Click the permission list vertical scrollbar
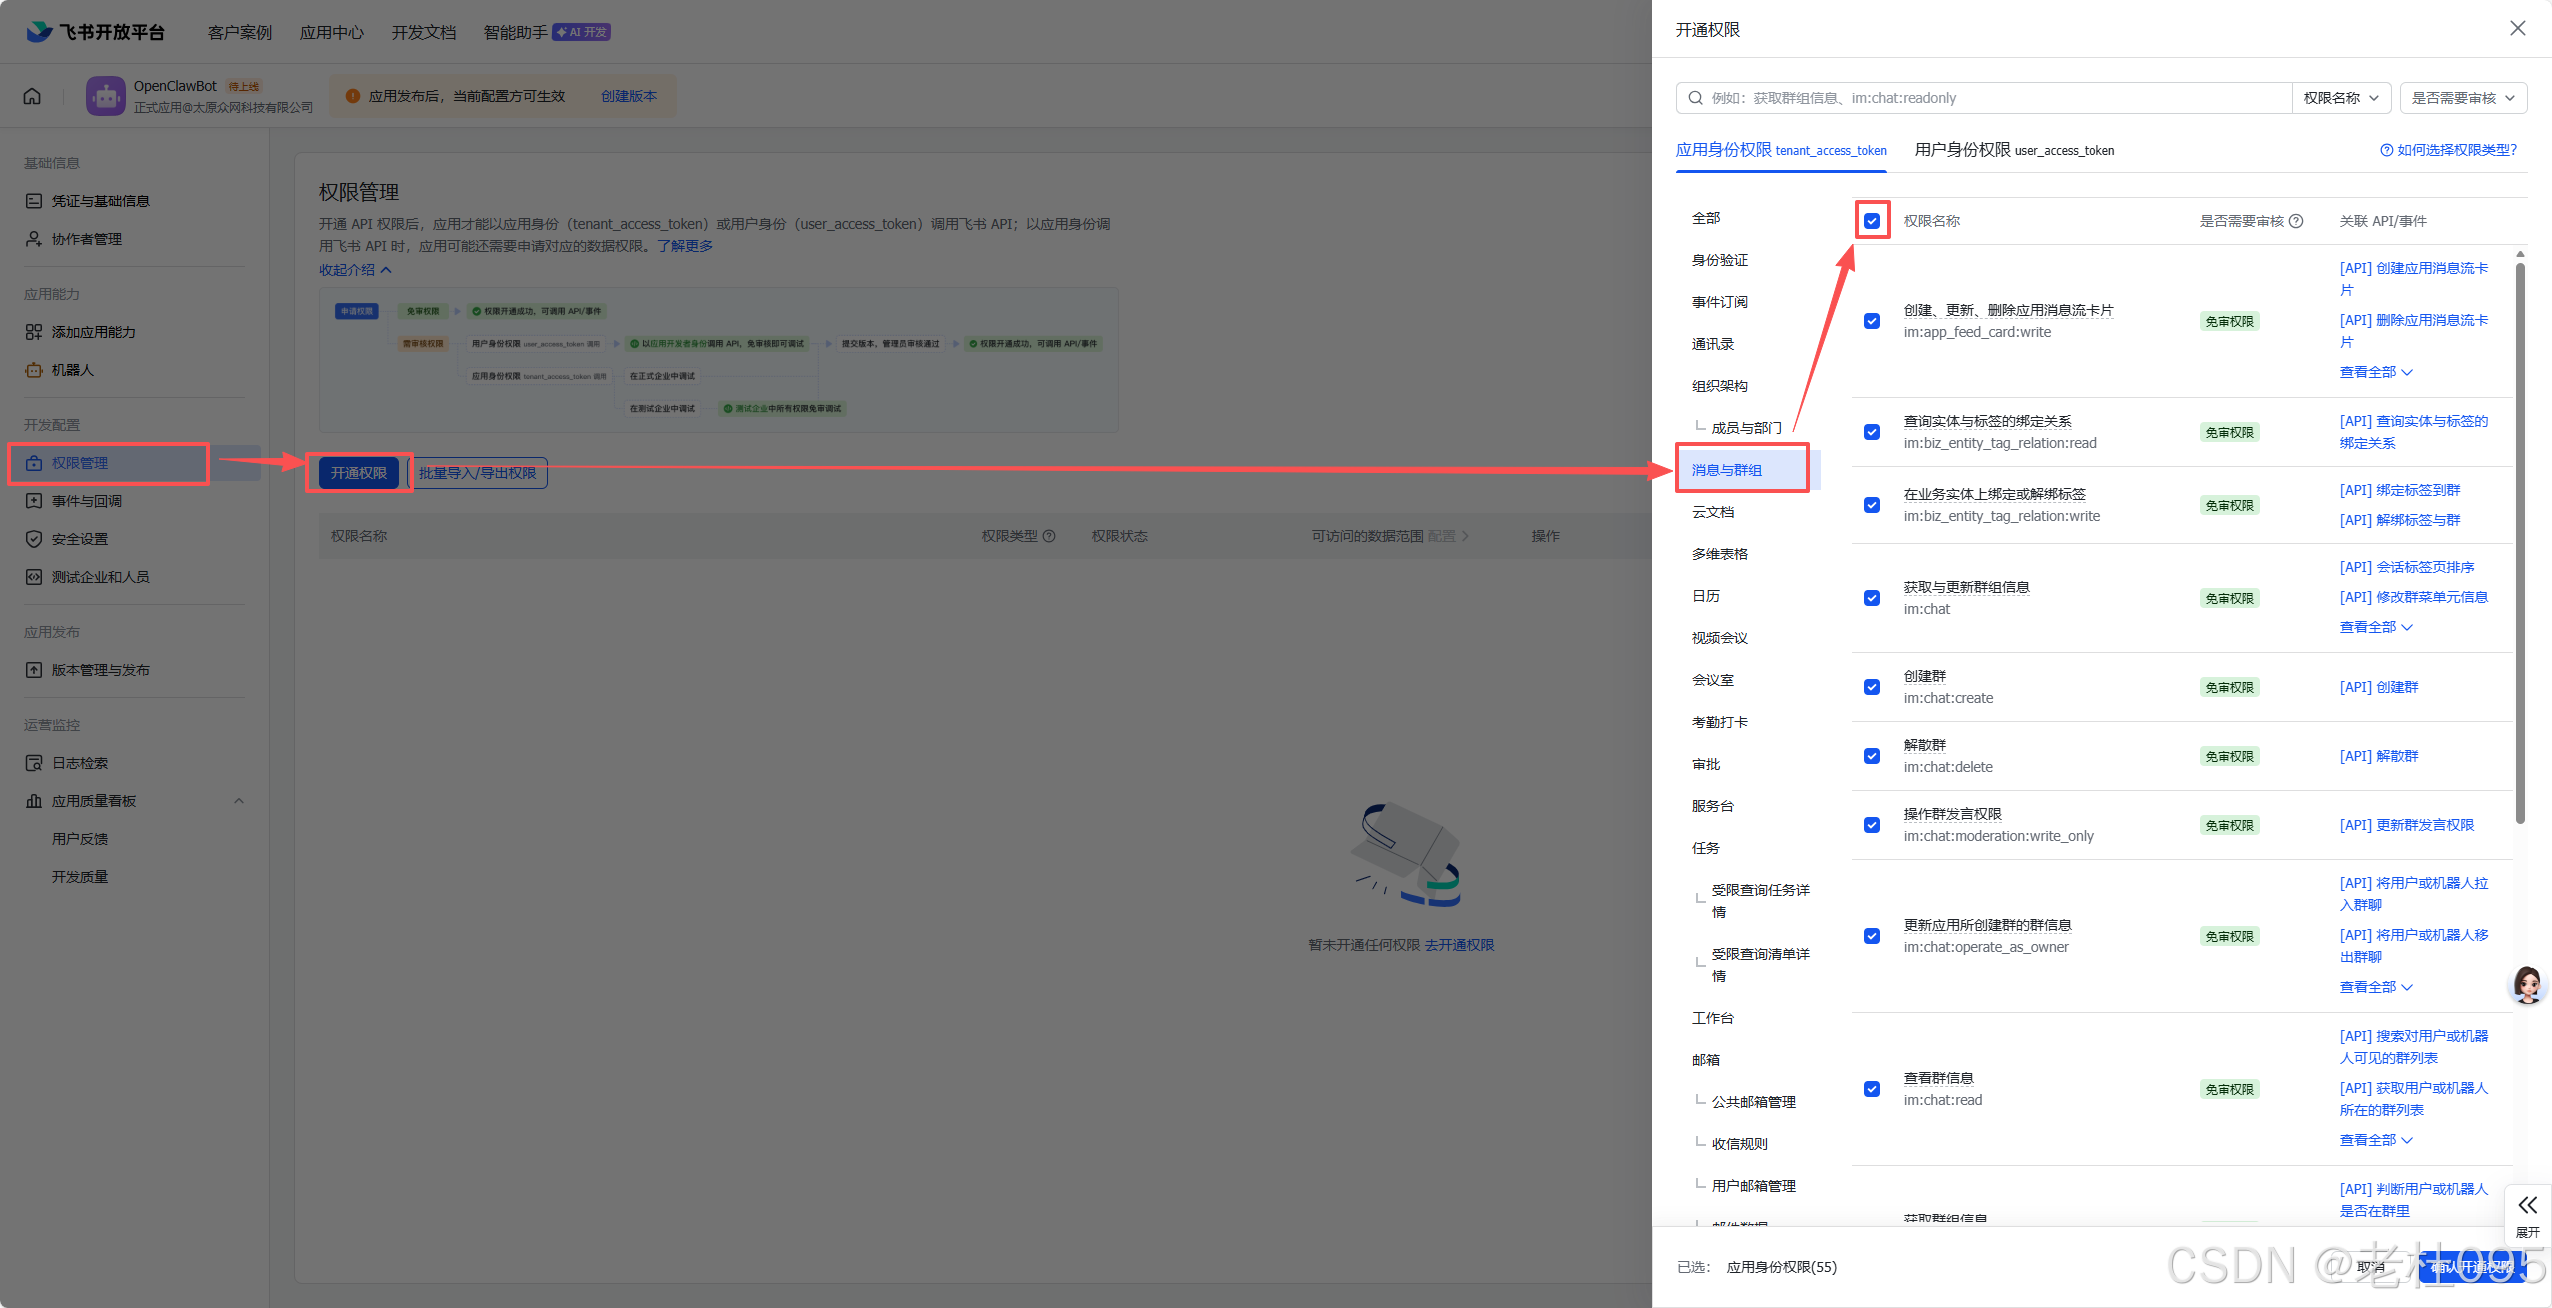This screenshot has height=1308, width=2552. click(2520, 540)
